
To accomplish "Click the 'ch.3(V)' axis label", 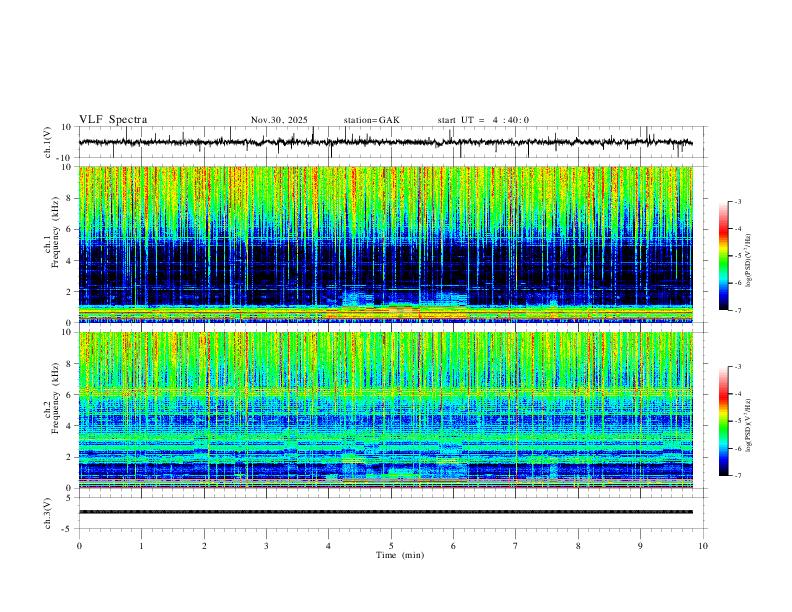I will coord(48,513).
